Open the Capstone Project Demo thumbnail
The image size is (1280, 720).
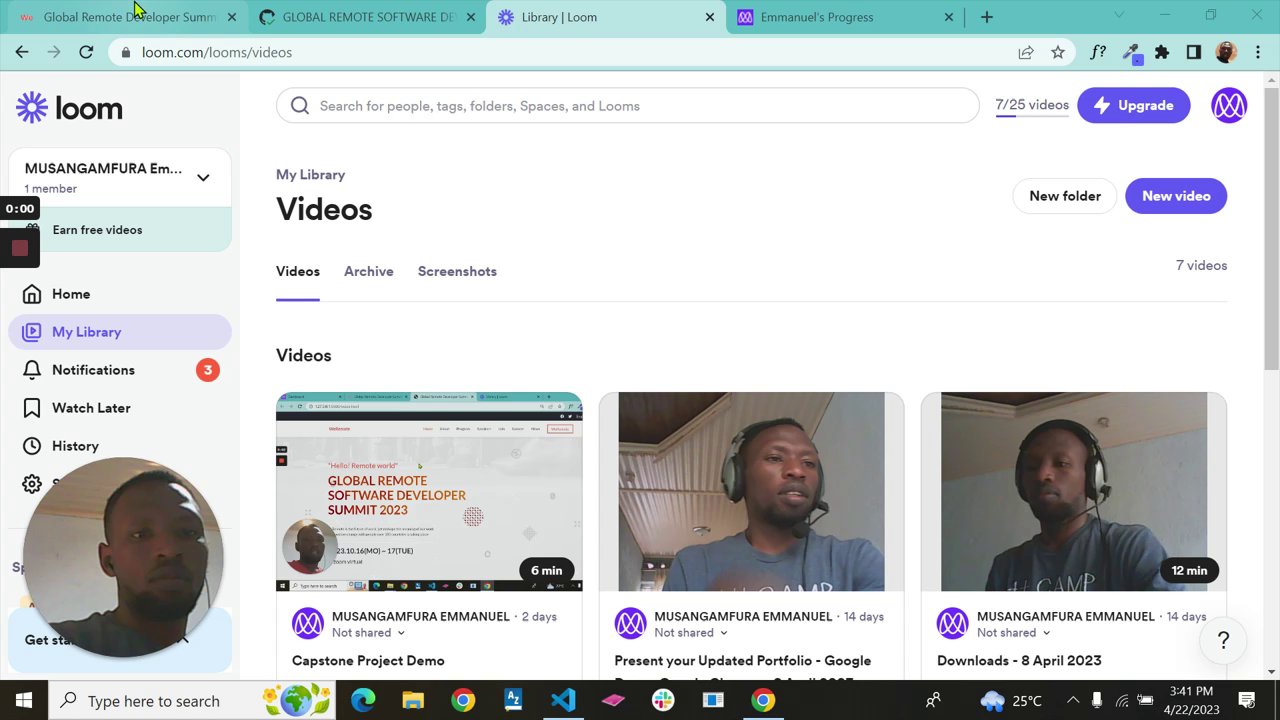(x=429, y=491)
